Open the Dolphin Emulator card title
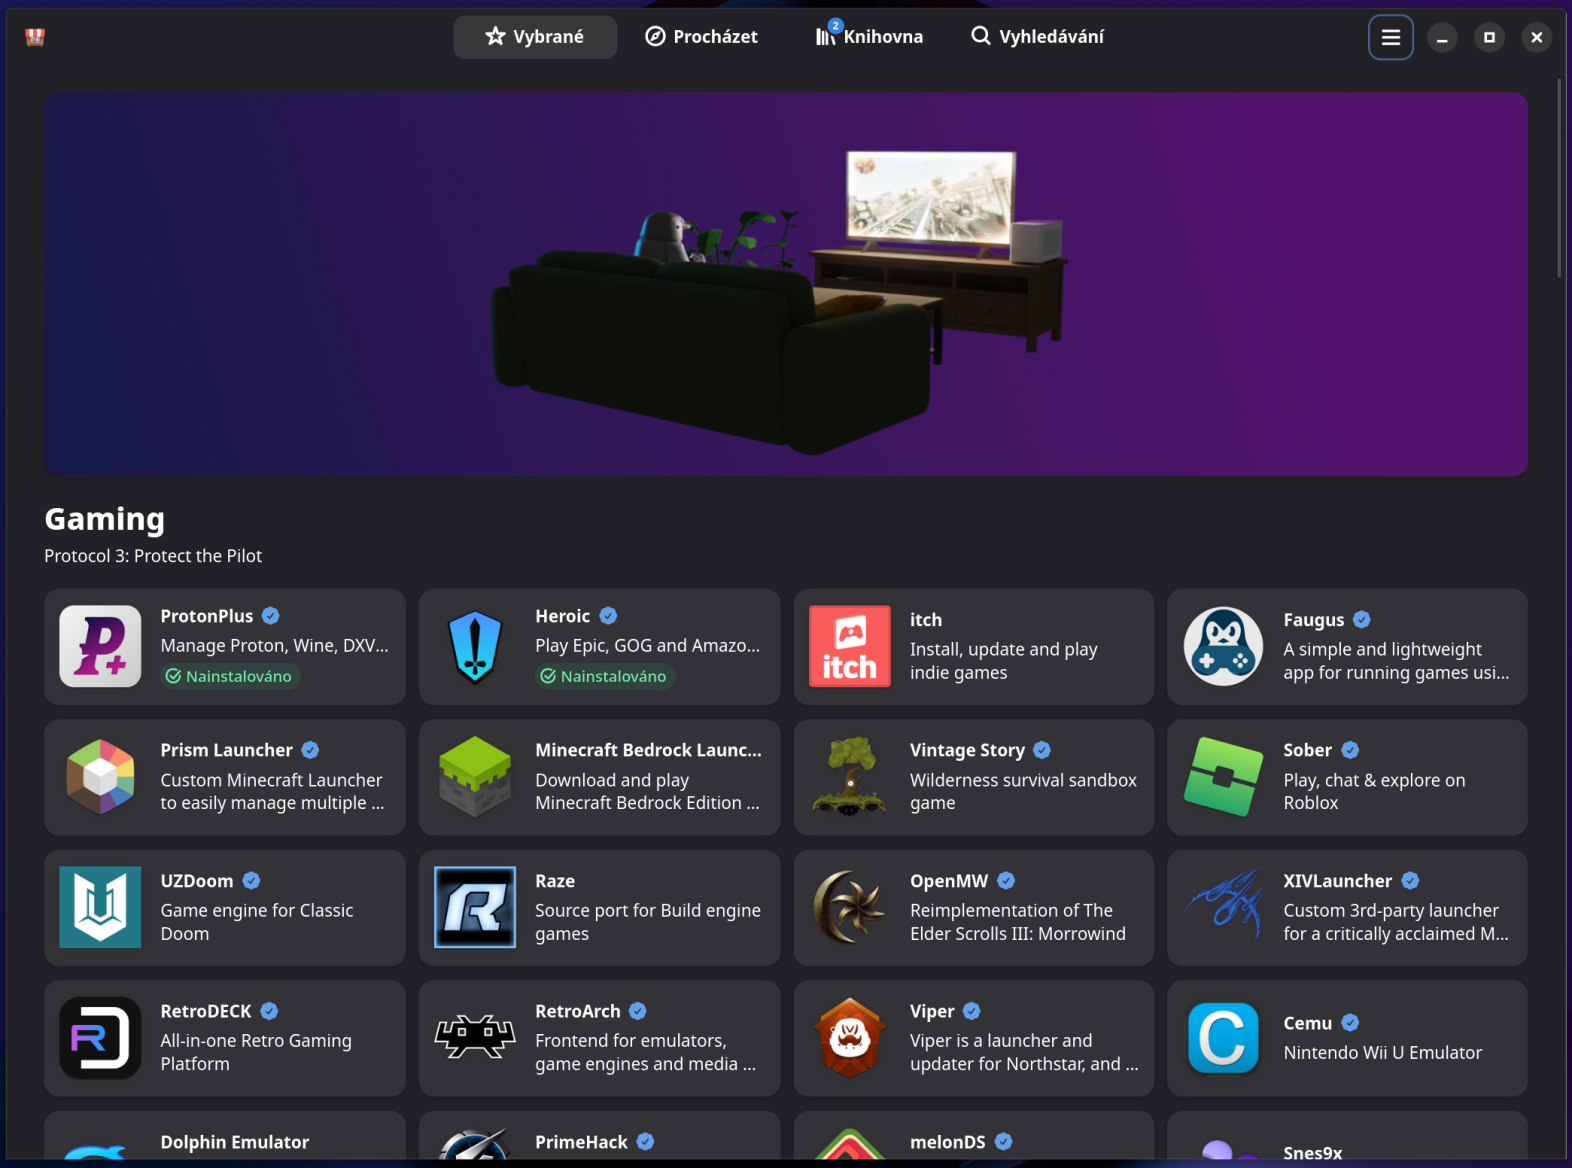 [x=234, y=1142]
